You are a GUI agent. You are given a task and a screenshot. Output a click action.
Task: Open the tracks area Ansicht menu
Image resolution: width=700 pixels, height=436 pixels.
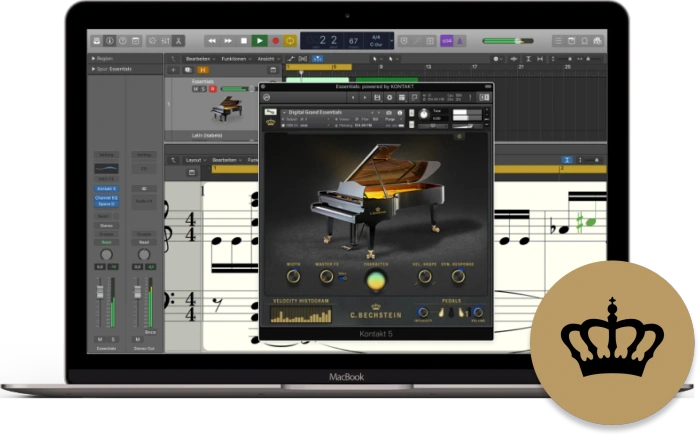[268, 59]
